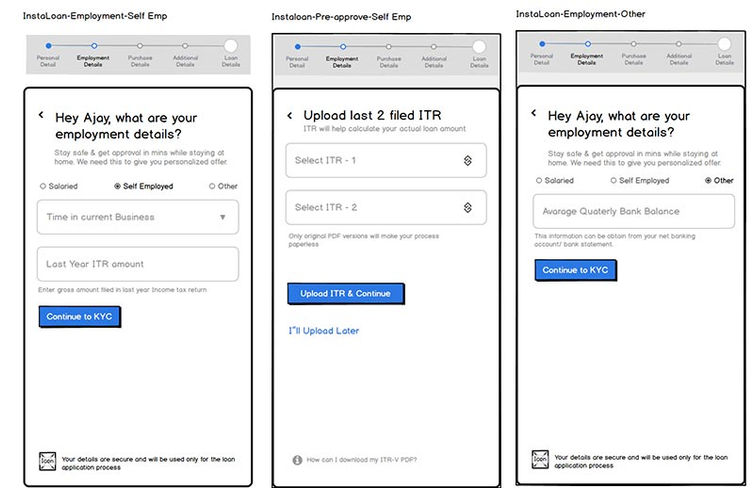The height and width of the screenshot is (488, 754).
Task: Click info icon beside ITR-V PDF download help
Action: coord(297,460)
